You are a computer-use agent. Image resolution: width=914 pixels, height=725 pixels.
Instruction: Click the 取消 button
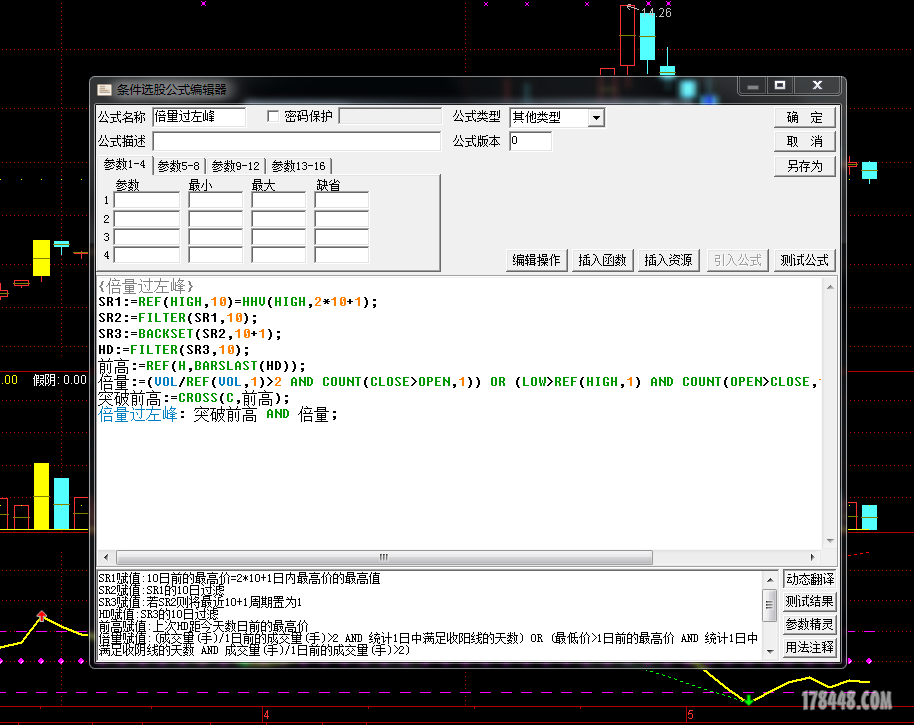point(804,142)
